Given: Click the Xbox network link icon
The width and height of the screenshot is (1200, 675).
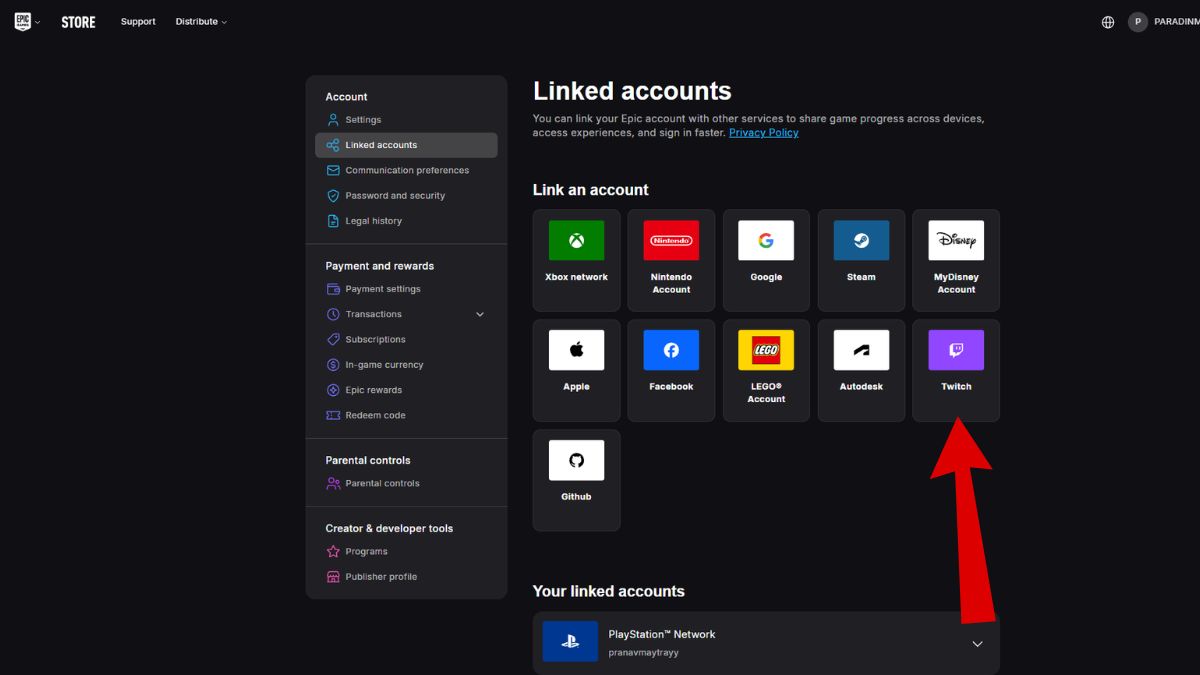Looking at the screenshot, I should 576,241.
